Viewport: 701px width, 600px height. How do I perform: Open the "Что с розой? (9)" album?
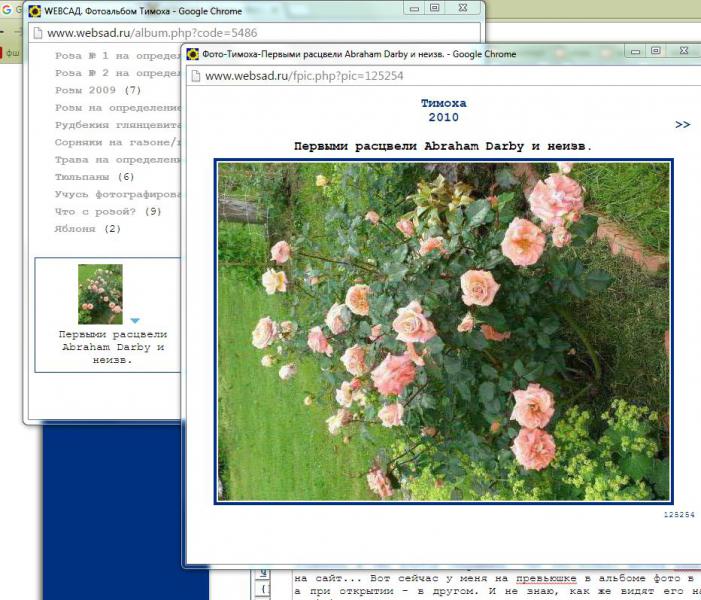pos(108,212)
